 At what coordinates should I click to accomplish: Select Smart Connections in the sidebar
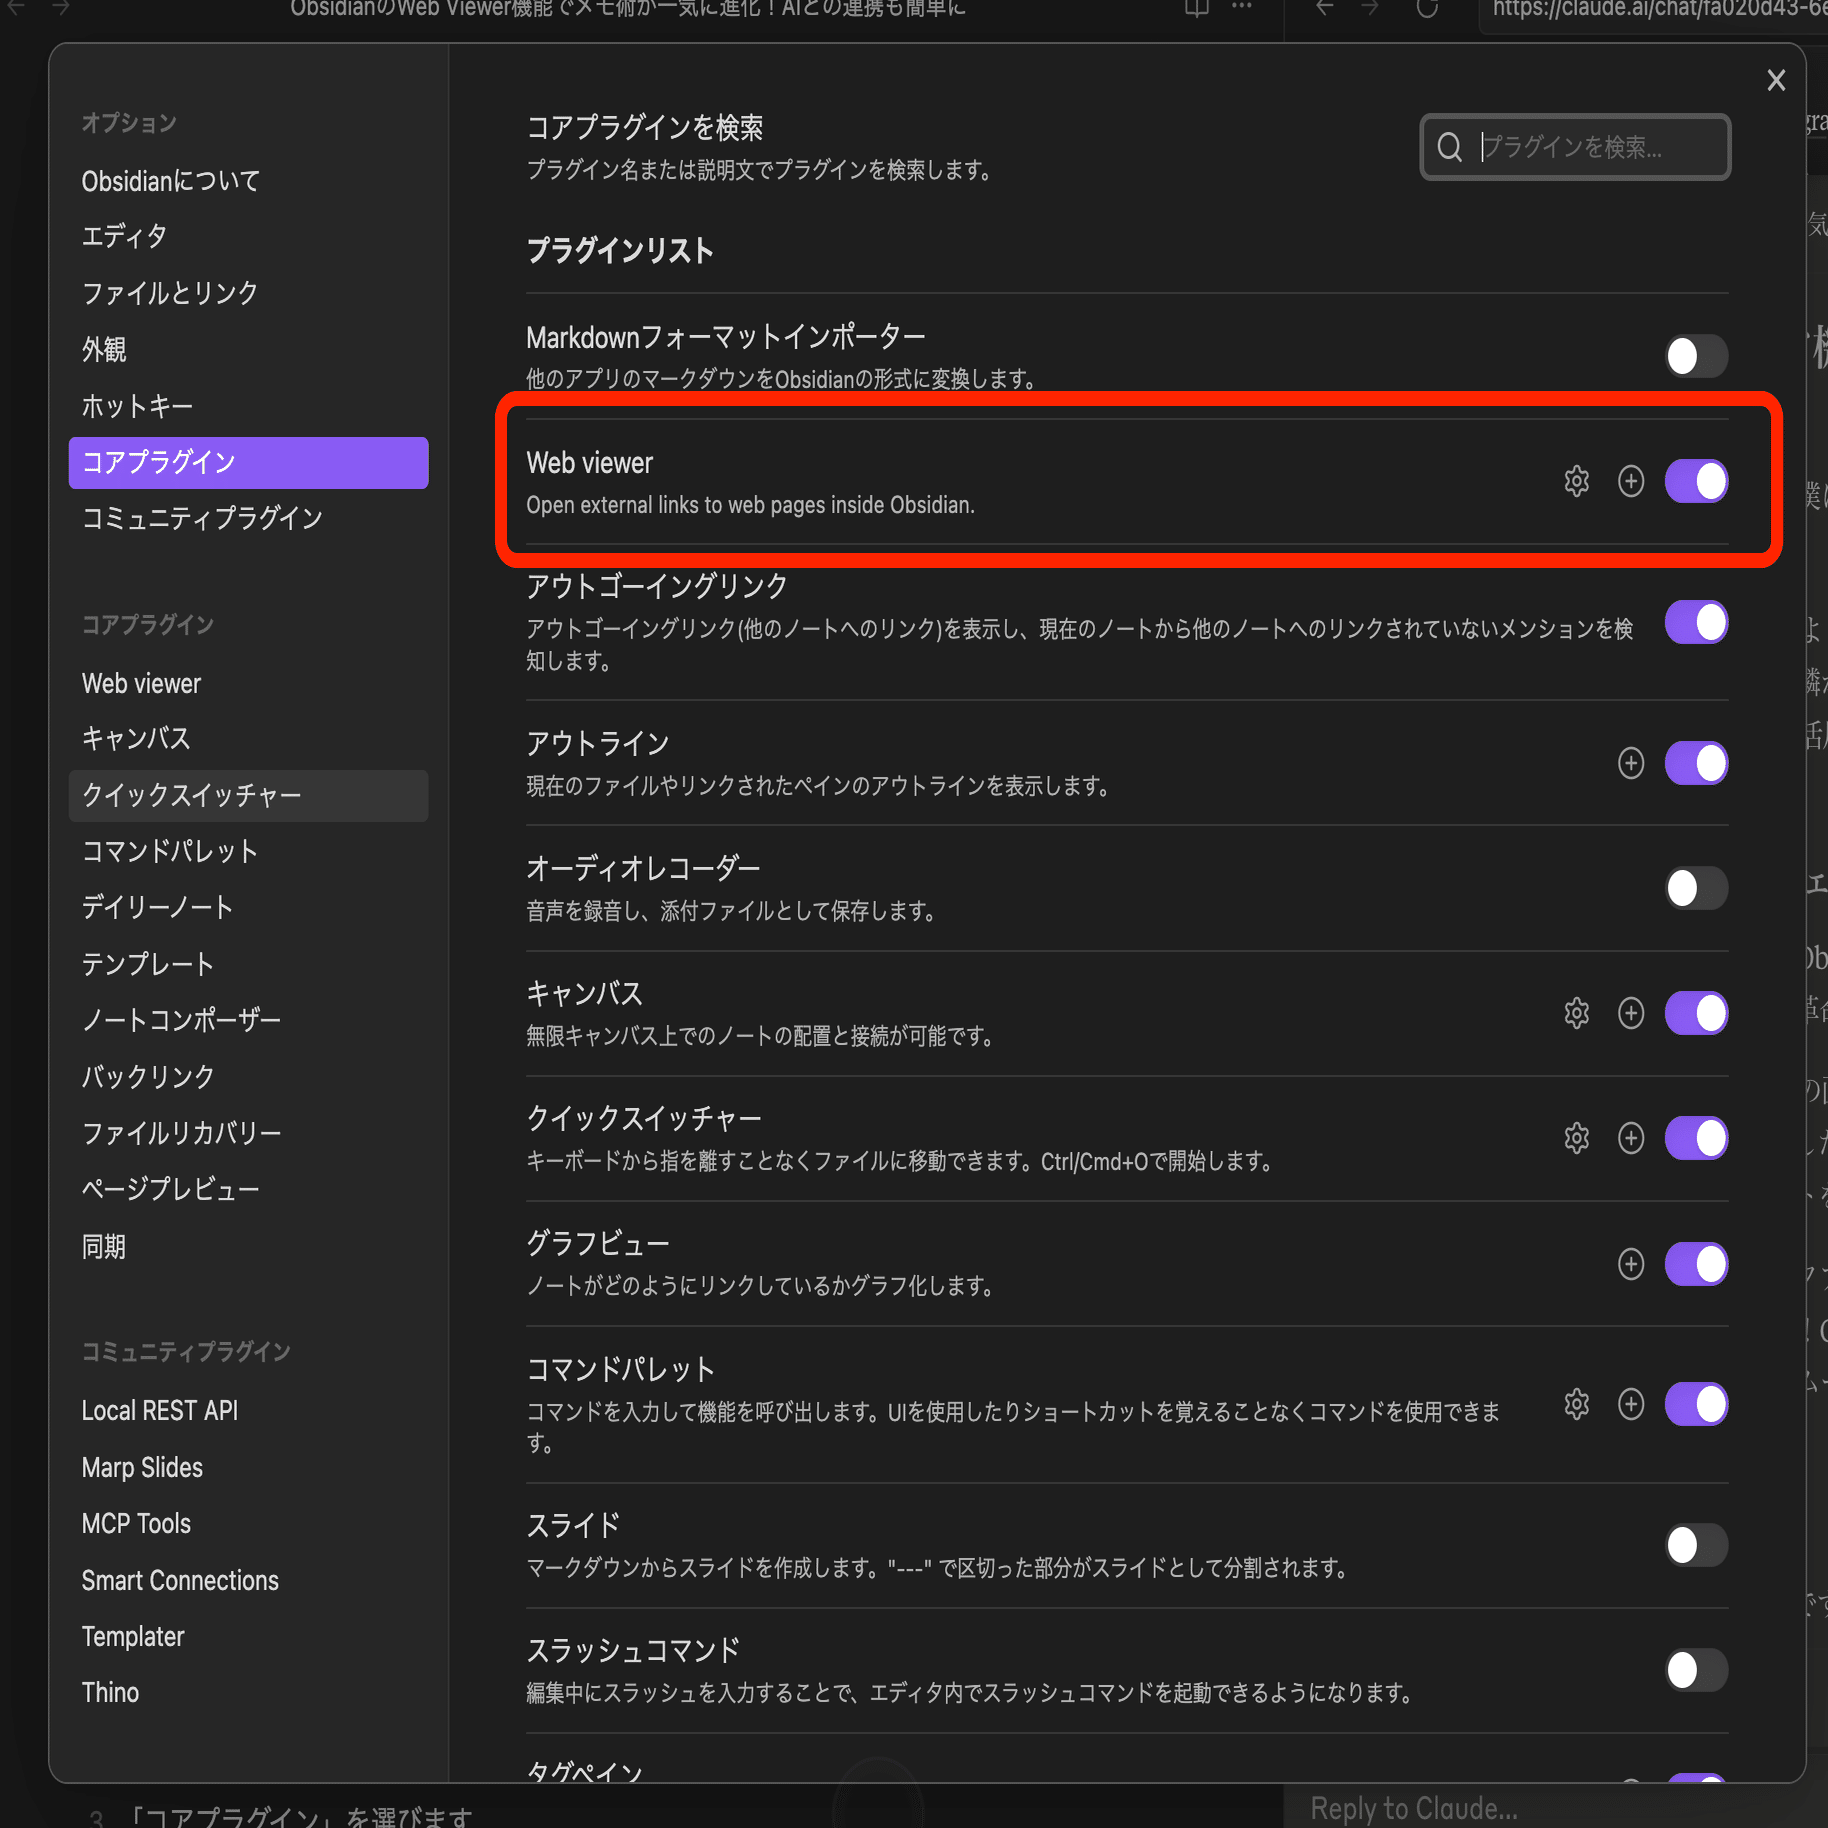[248, 1581]
